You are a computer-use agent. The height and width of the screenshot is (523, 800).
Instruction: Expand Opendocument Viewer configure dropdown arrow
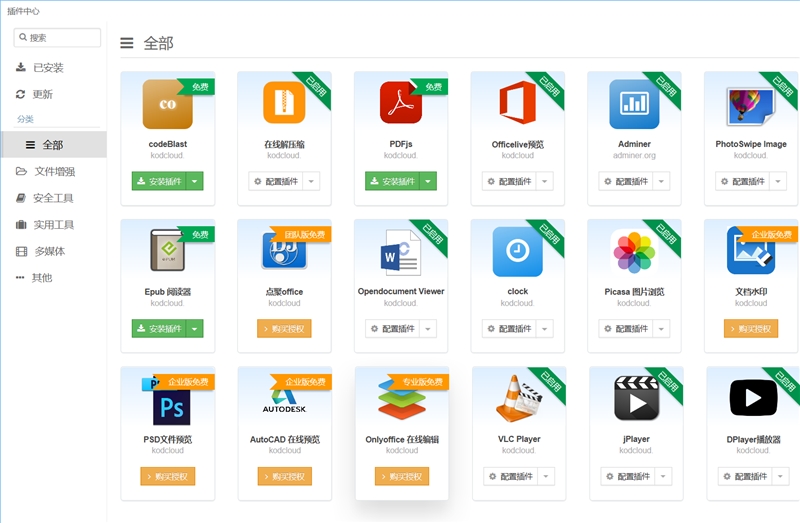(428, 329)
